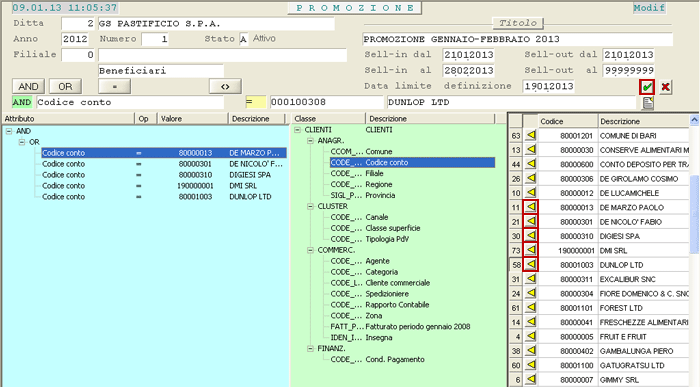Click the arrow for CONSERVE ALIMENTARI row
The width and height of the screenshot is (700, 387).
(x=530, y=150)
